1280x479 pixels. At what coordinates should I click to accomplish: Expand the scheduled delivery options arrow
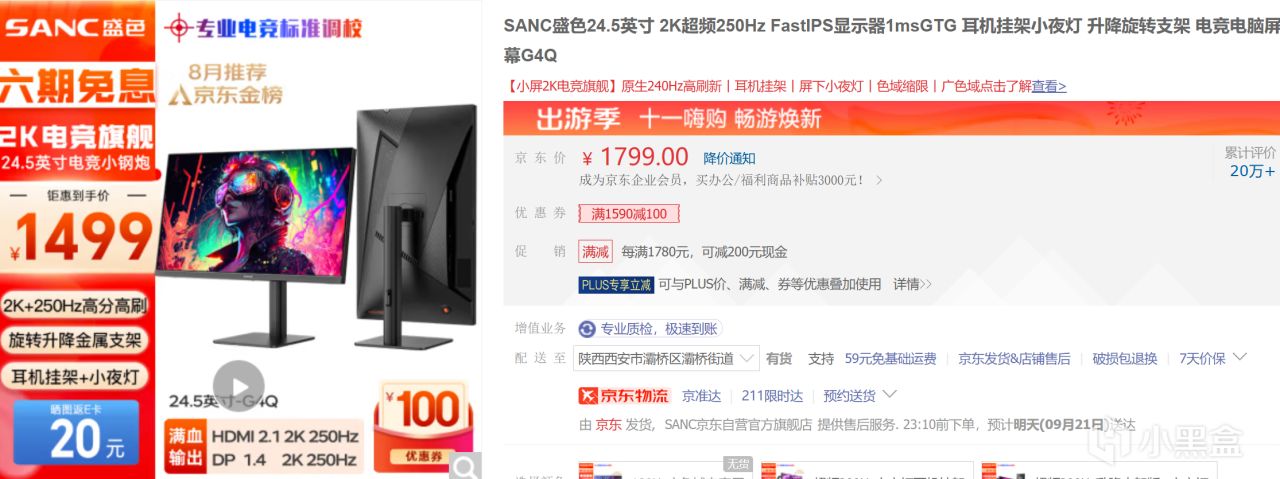click(x=889, y=394)
